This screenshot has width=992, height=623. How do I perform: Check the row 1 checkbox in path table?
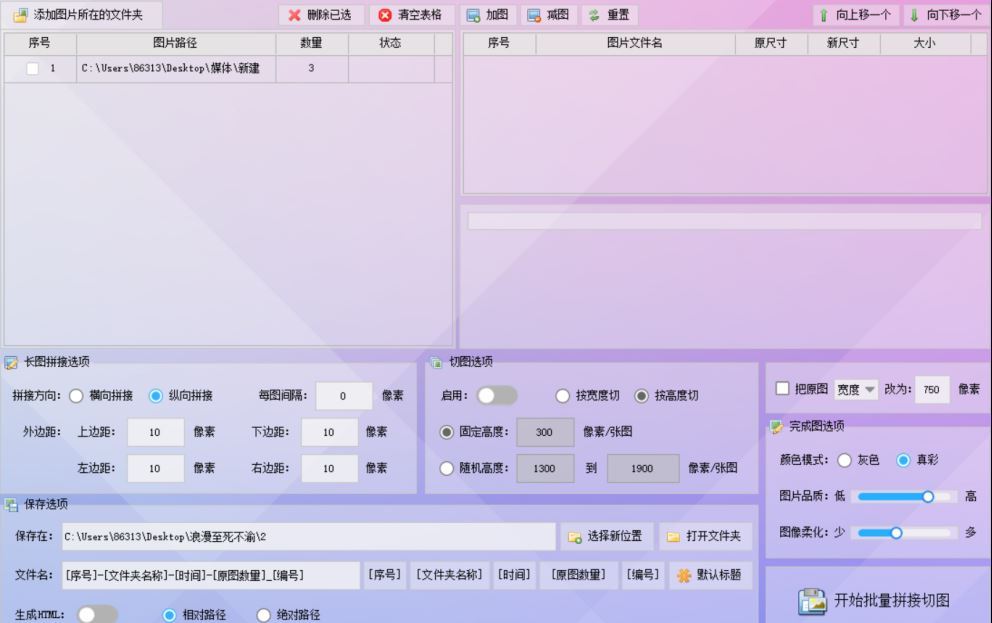pyautogui.click(x=32, y=68)
